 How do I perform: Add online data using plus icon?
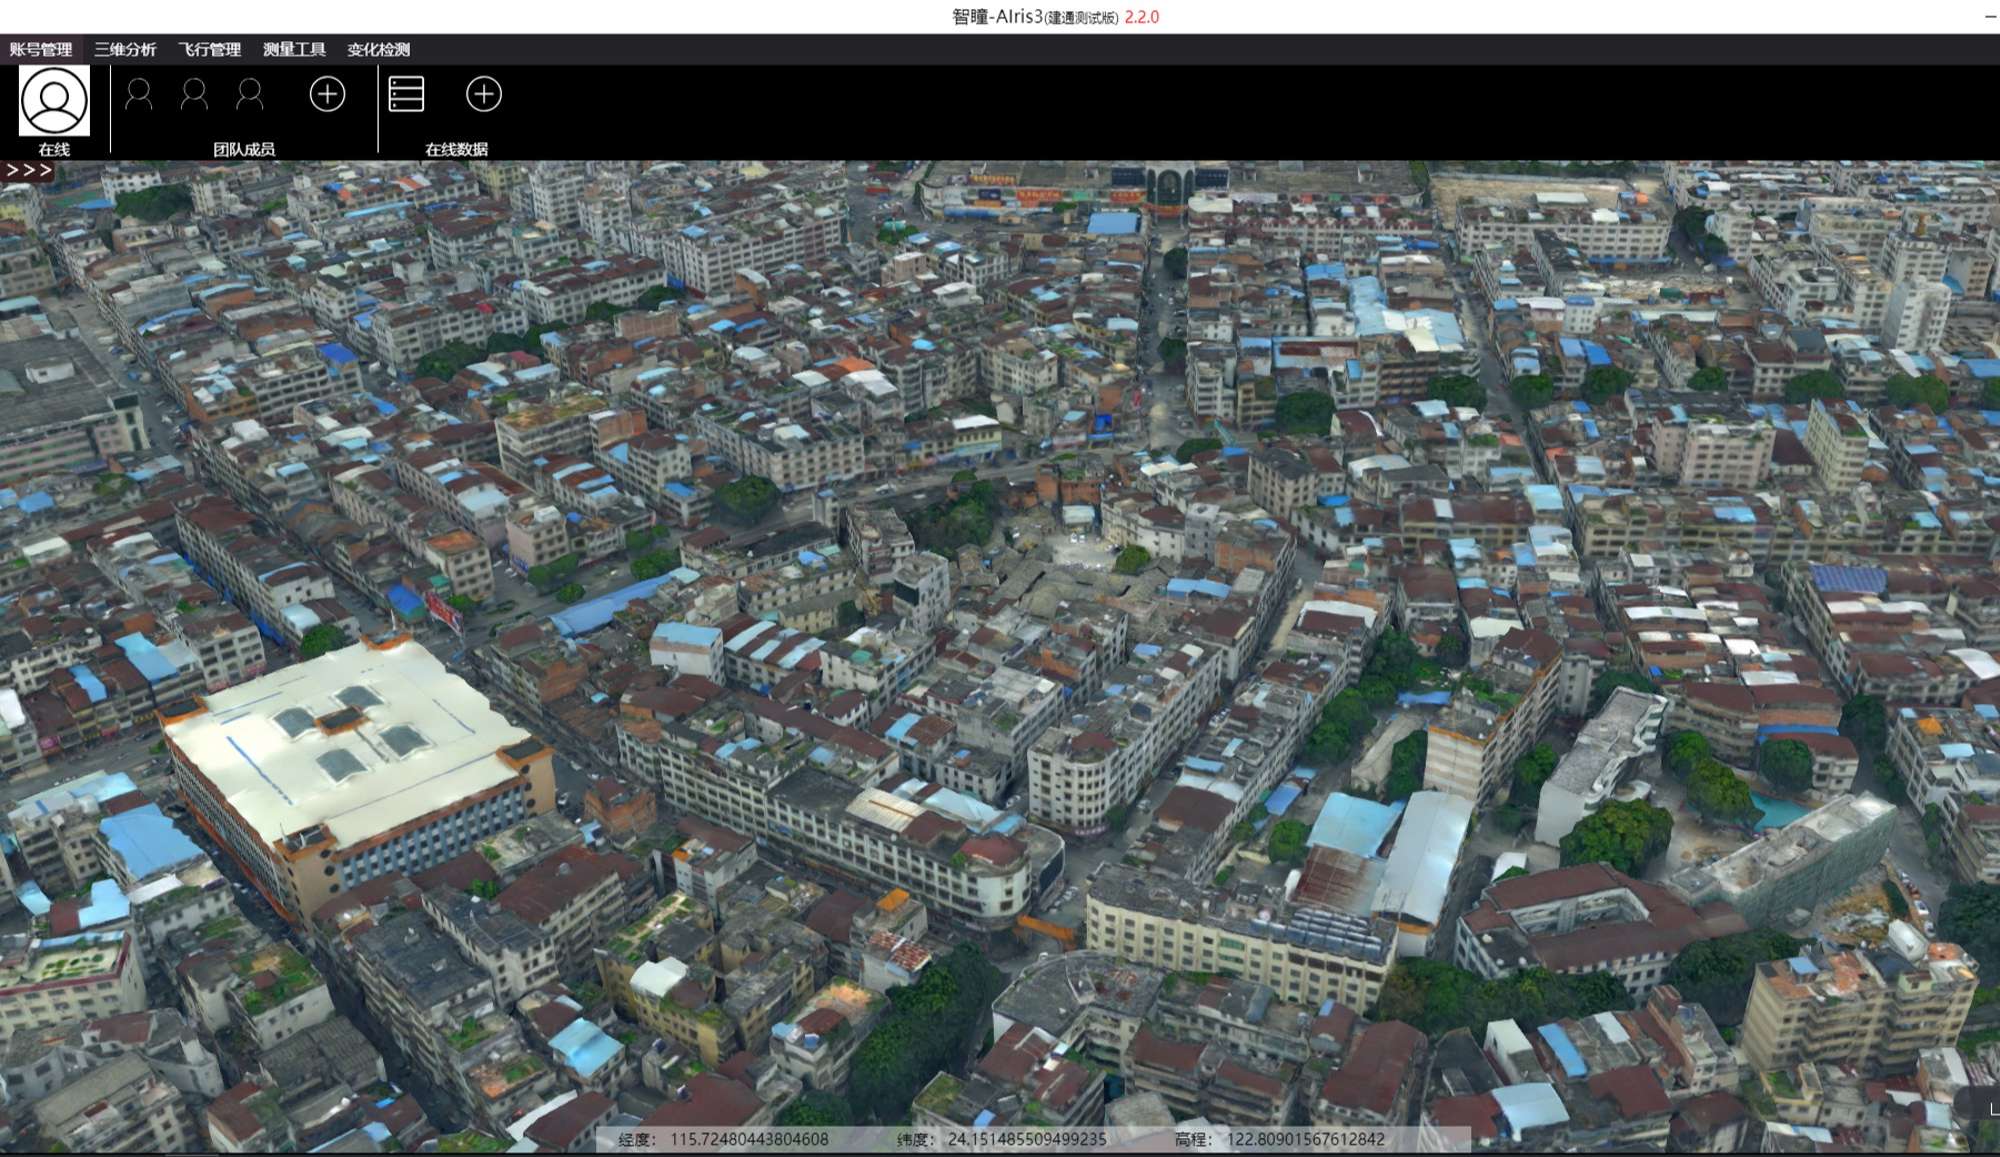[483, 94]
